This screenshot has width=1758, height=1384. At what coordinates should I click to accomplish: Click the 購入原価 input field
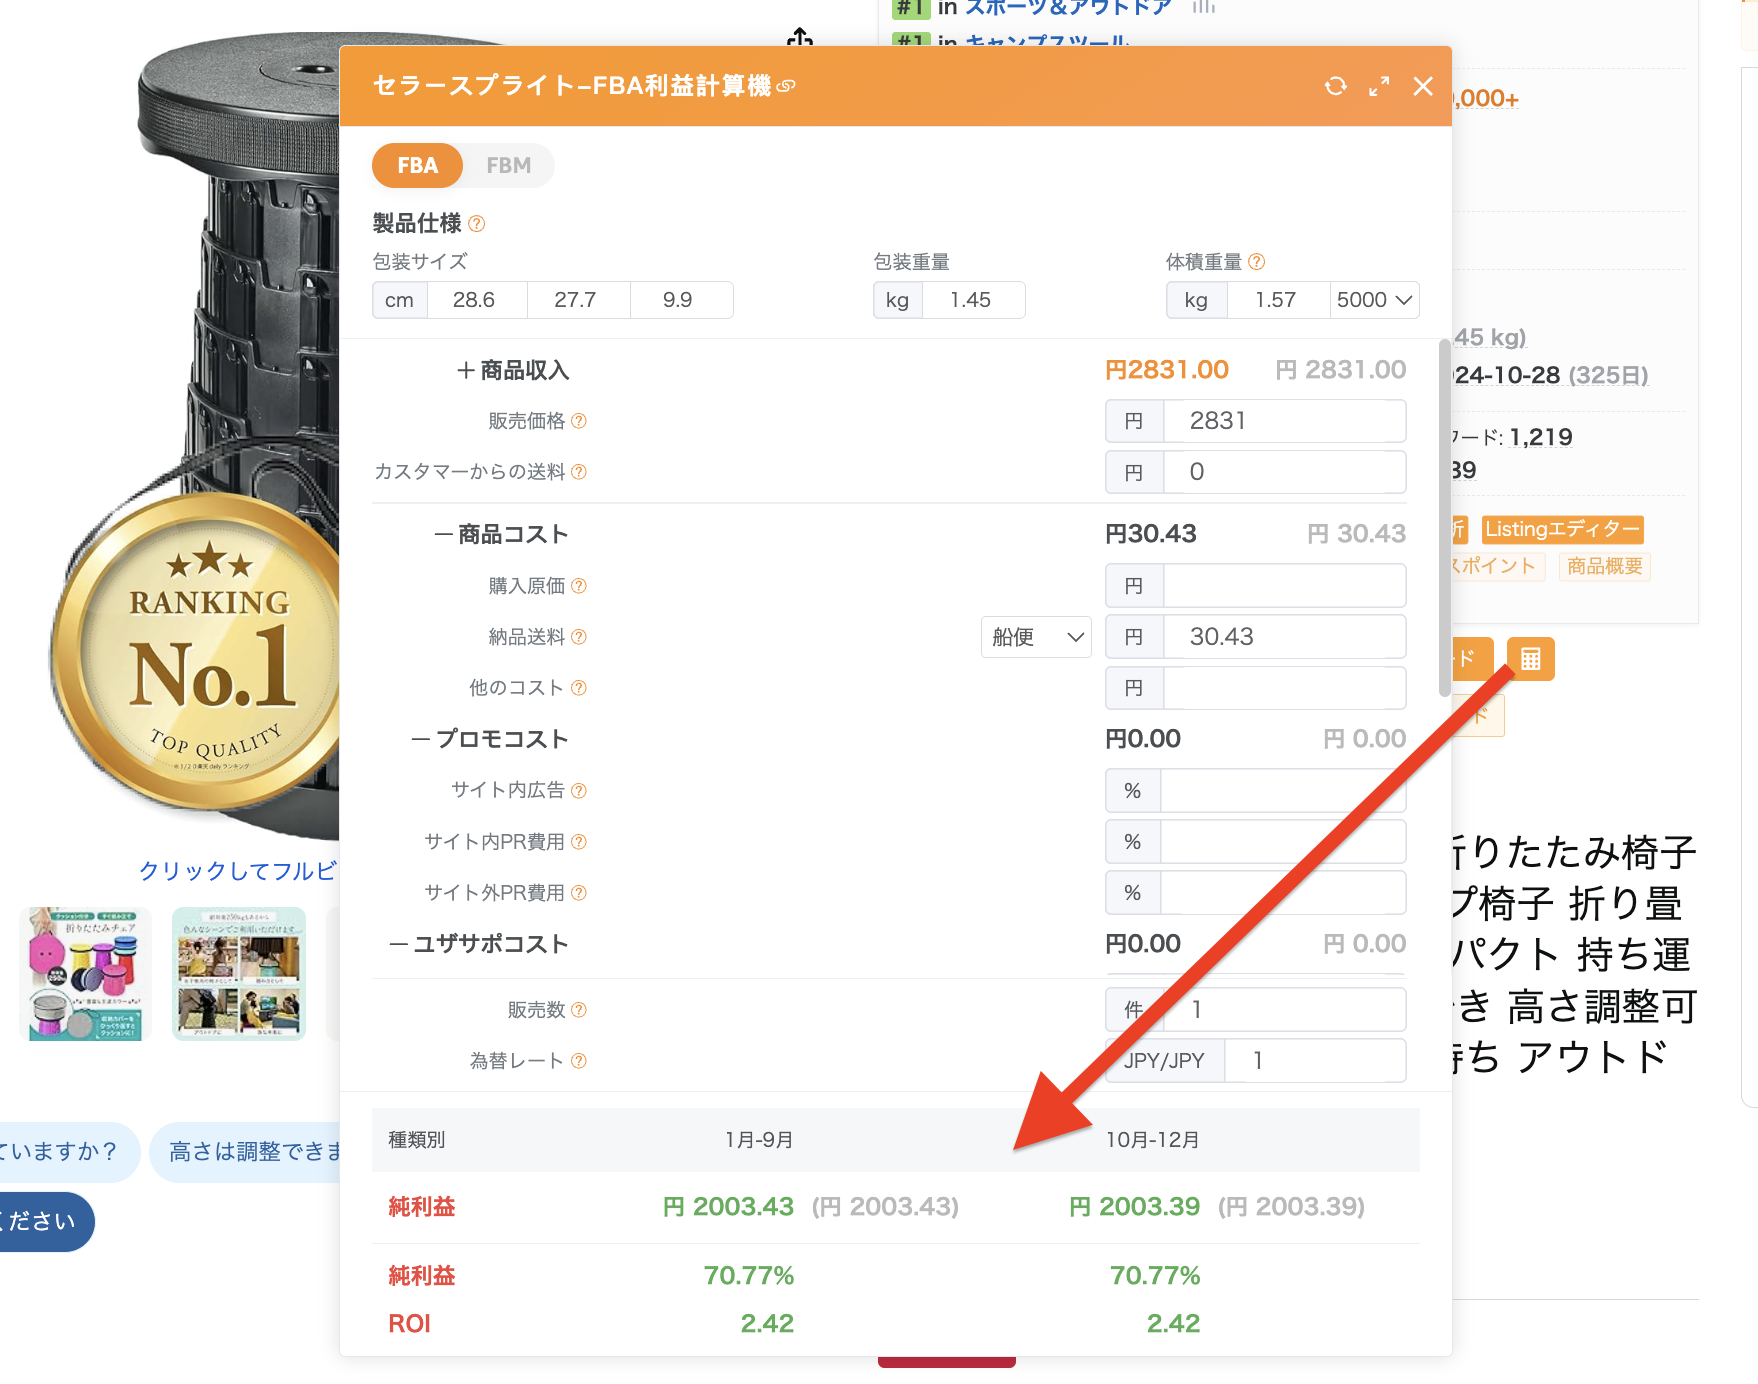coord(1284,586)
